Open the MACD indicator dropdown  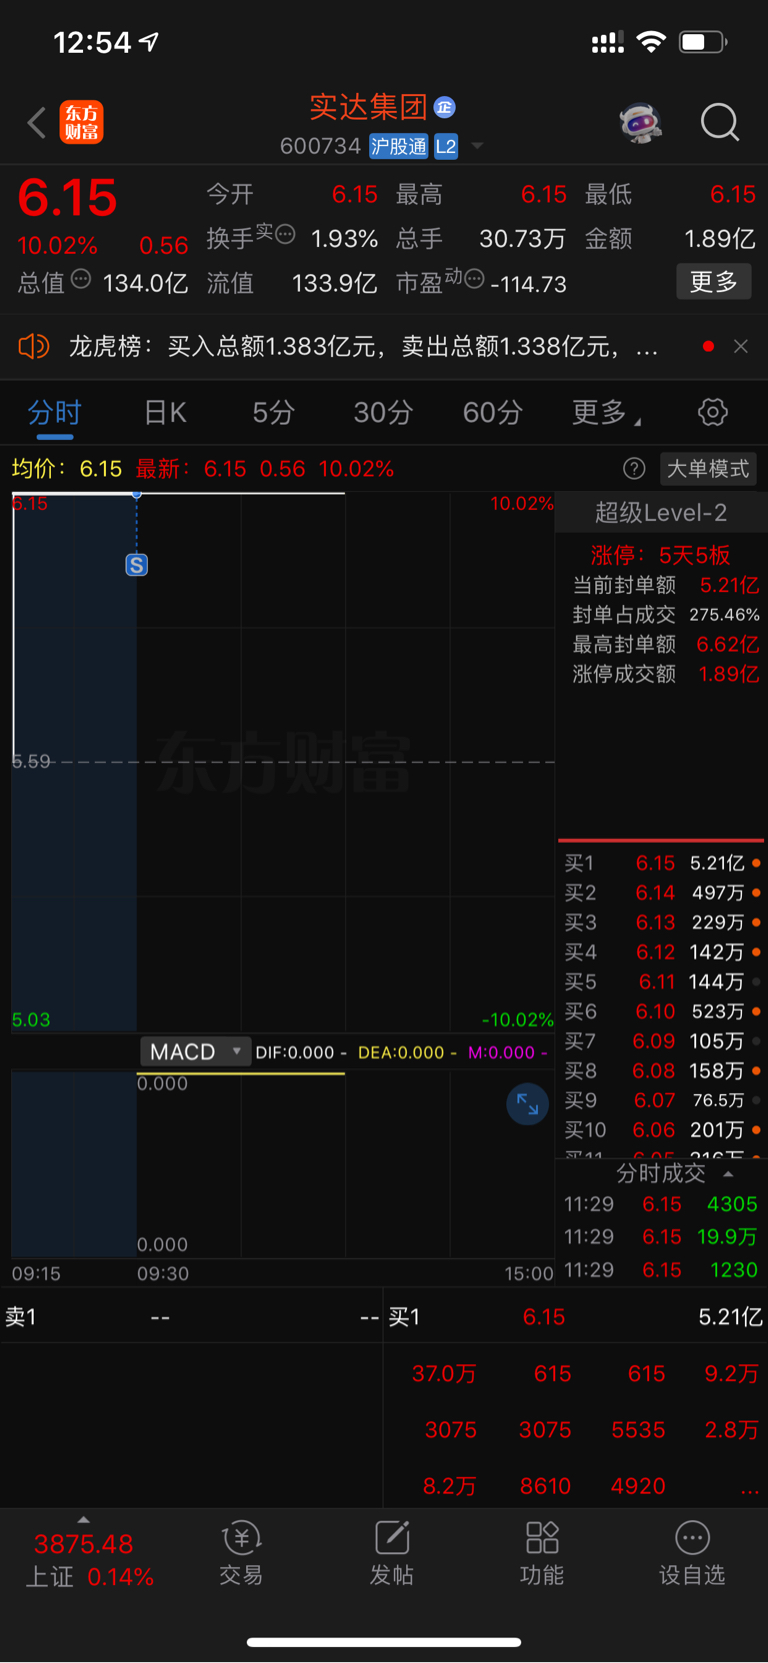tap(195, 1052)
